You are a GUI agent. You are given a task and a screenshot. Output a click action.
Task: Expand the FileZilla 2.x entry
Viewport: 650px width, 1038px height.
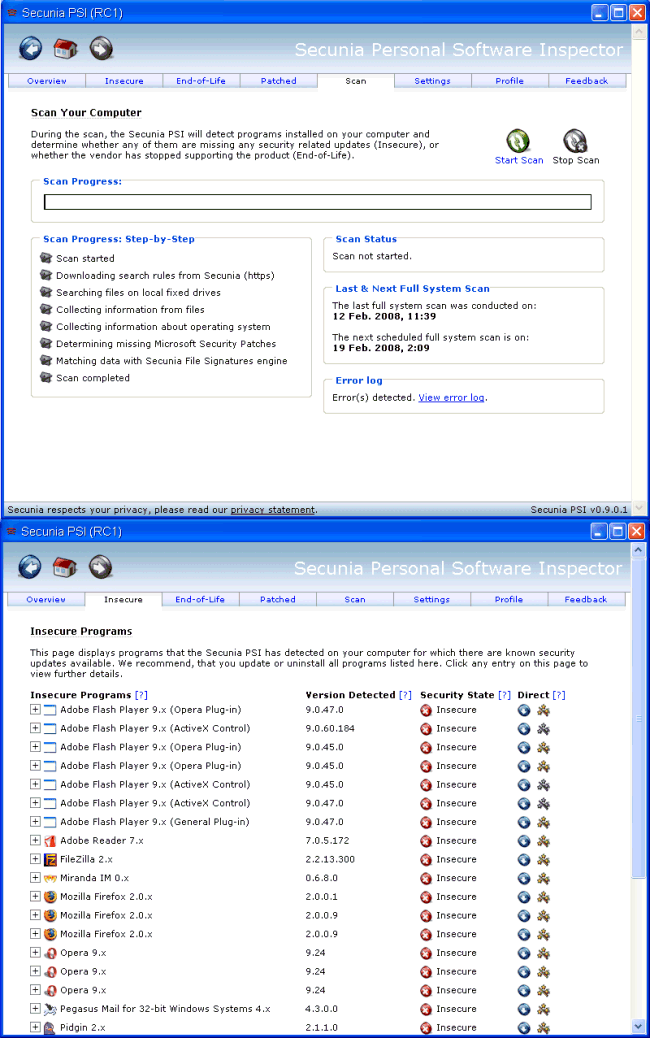[35, 859]
